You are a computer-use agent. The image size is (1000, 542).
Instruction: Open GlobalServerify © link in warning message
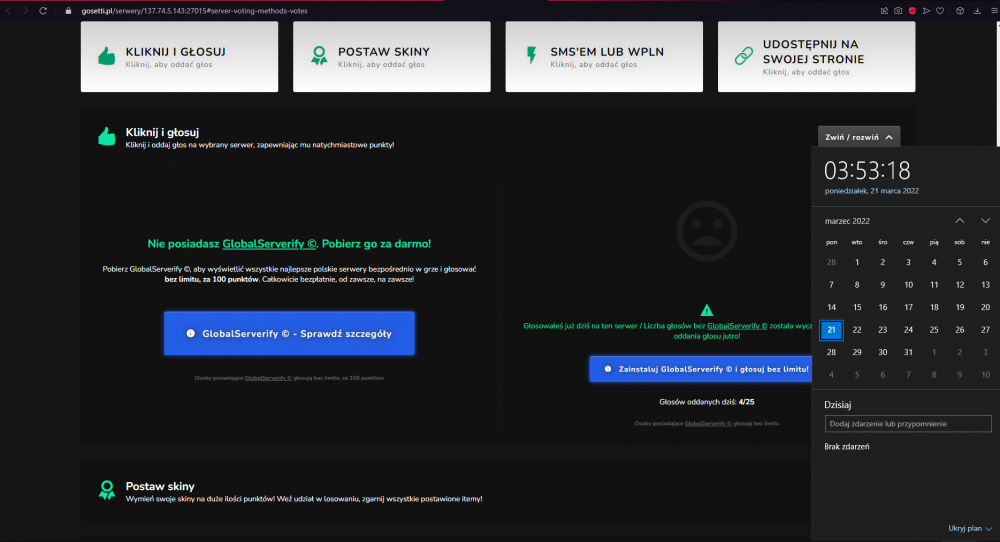click(737, 326)
